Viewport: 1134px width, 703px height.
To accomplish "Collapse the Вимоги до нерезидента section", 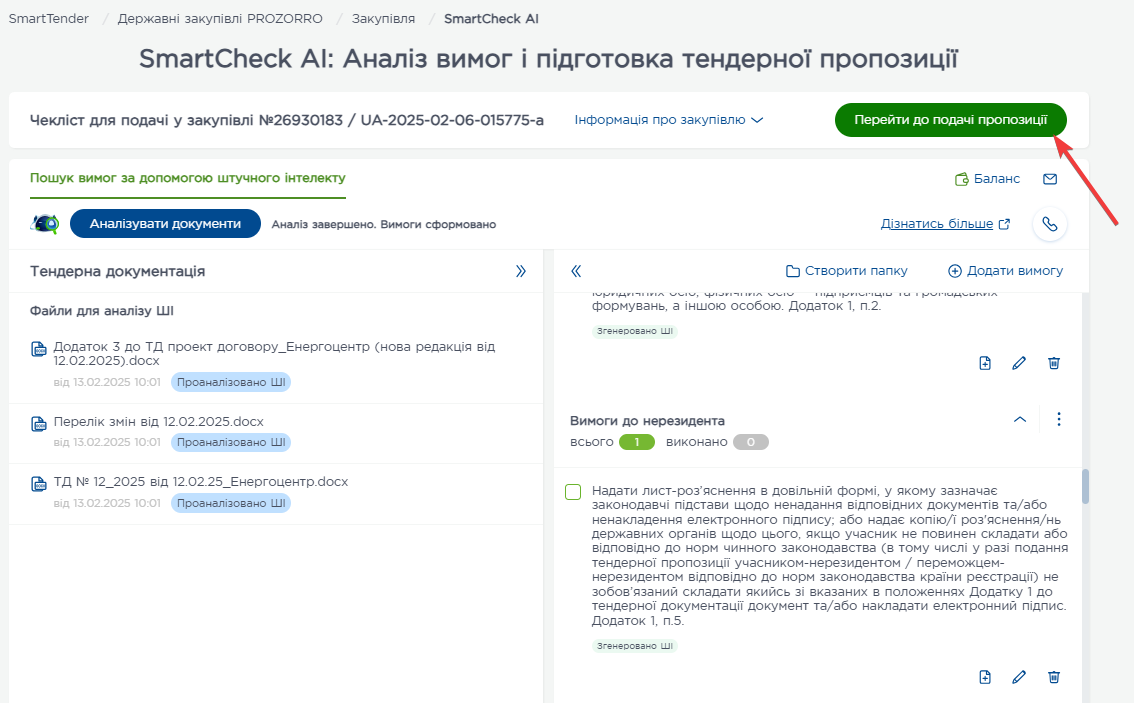I will [1020, 420].
